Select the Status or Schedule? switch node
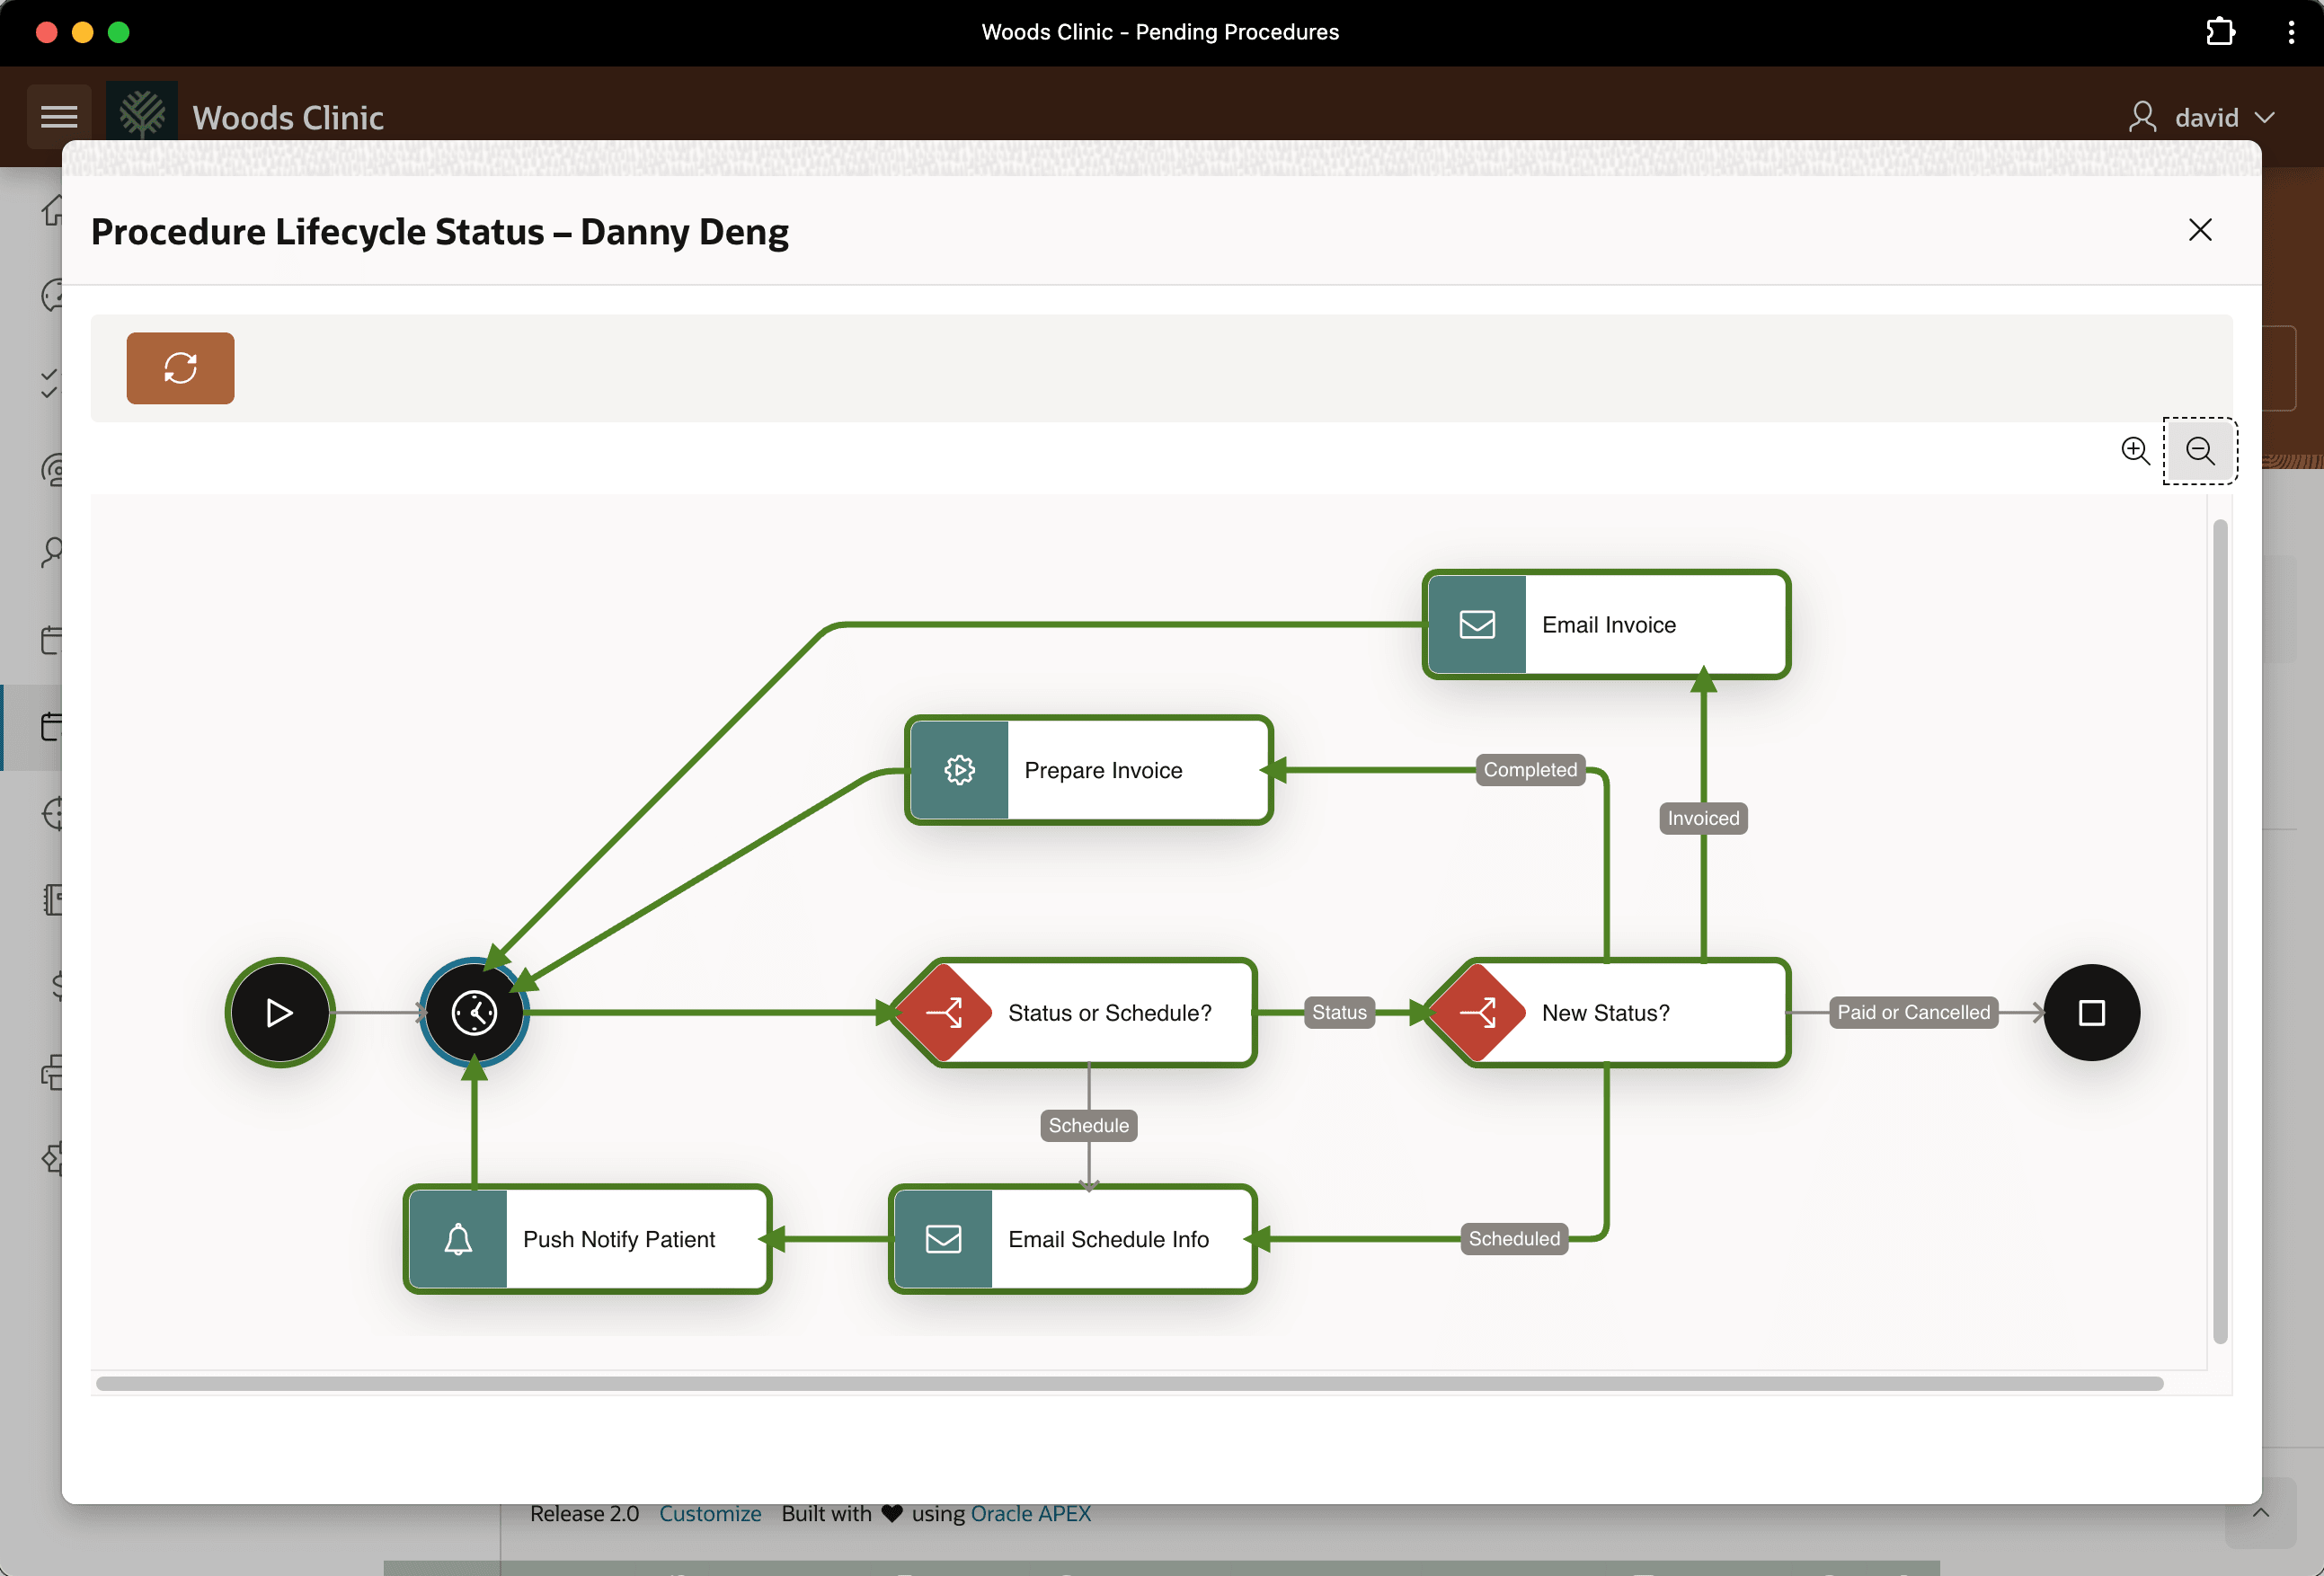Viewport: 2324px width, 1576px height. pyautogui.click(x=1073, y=1013)
